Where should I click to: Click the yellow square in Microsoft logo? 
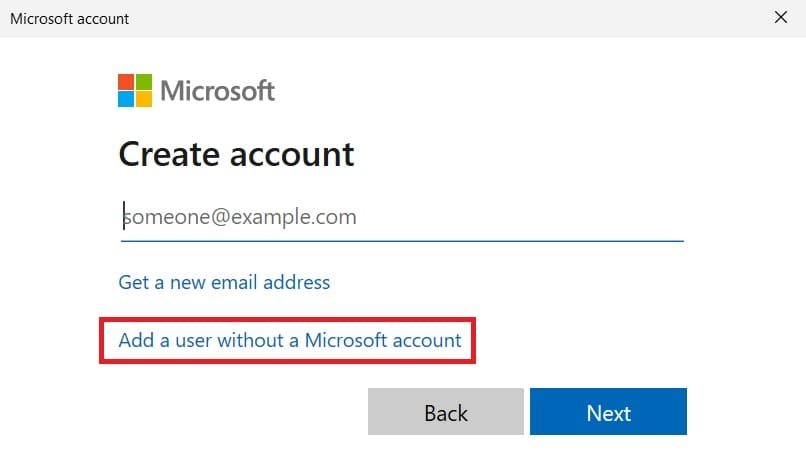144,98
